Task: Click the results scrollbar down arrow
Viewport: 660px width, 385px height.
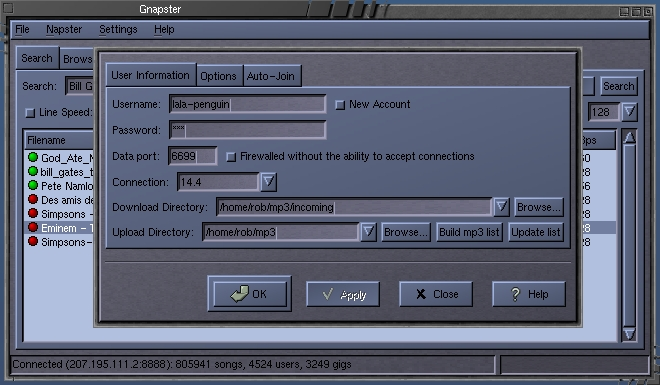Action: pos(629,334)
